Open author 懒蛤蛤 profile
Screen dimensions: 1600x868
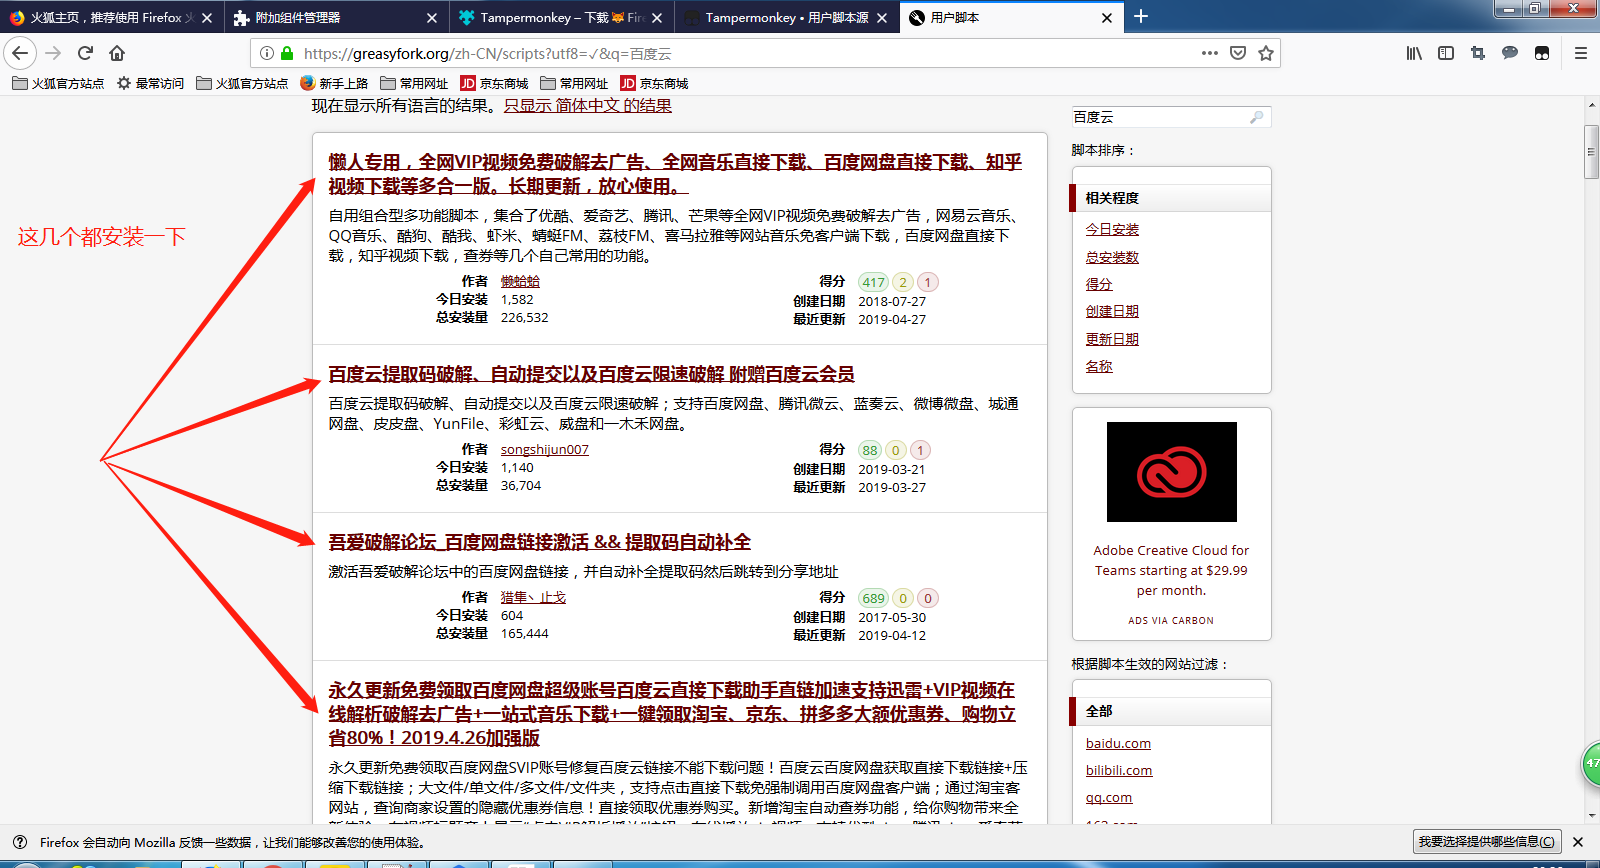click(x=520, y=282)
